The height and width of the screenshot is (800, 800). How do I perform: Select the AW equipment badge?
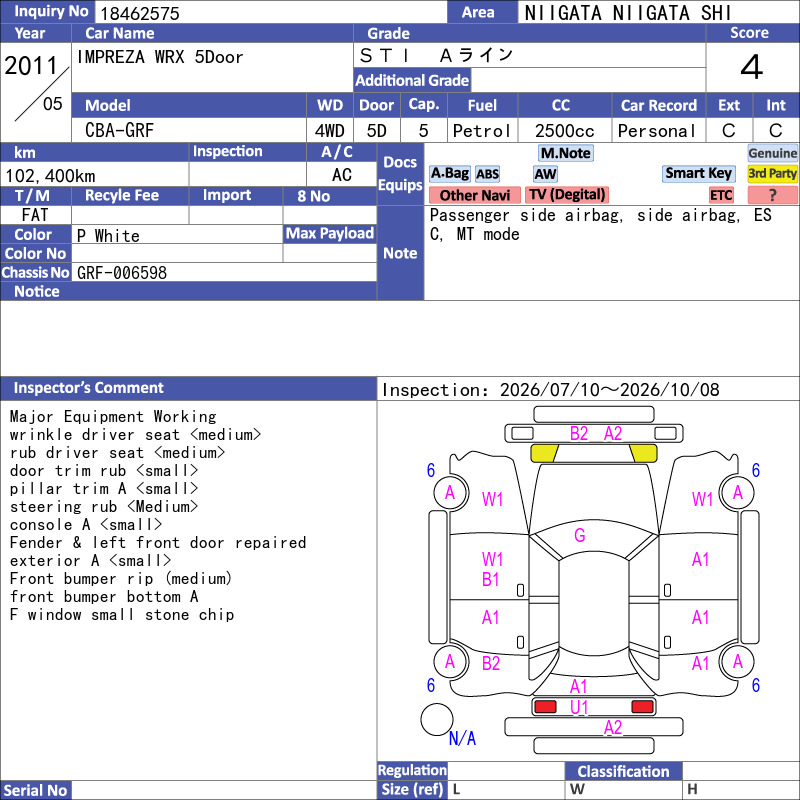545,174
